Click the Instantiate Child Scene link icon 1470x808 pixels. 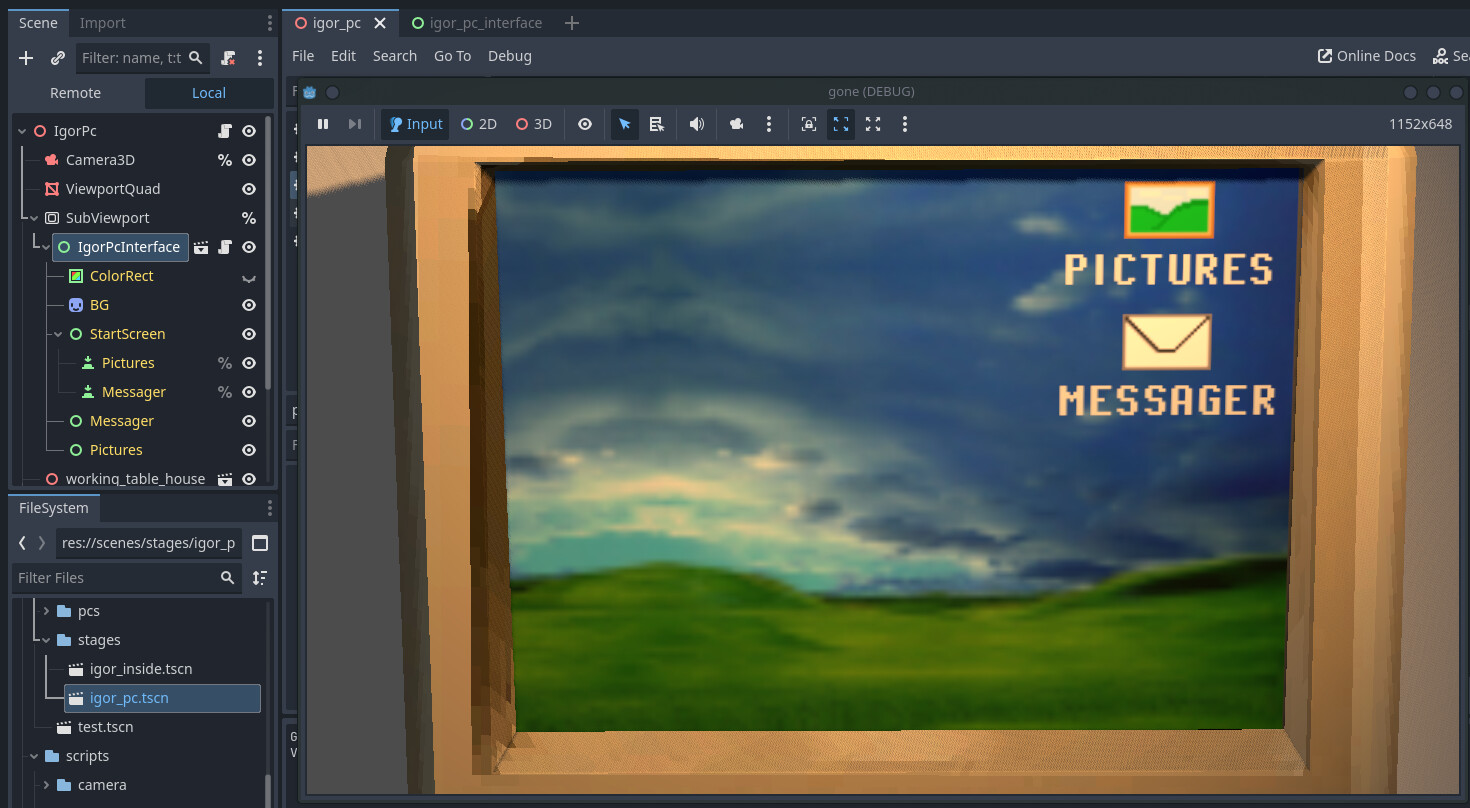[x=57, y=57]
